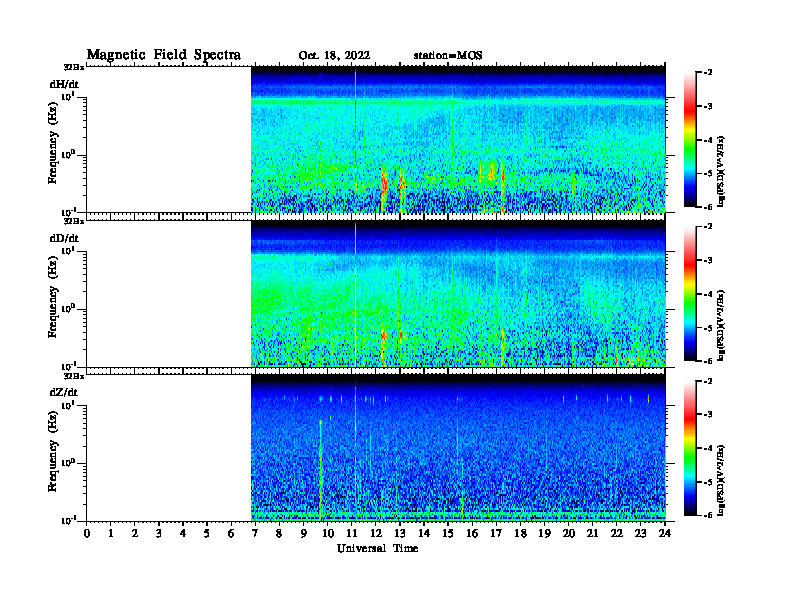Click the "Magnetic Field Spectra" title

point(164,55)
